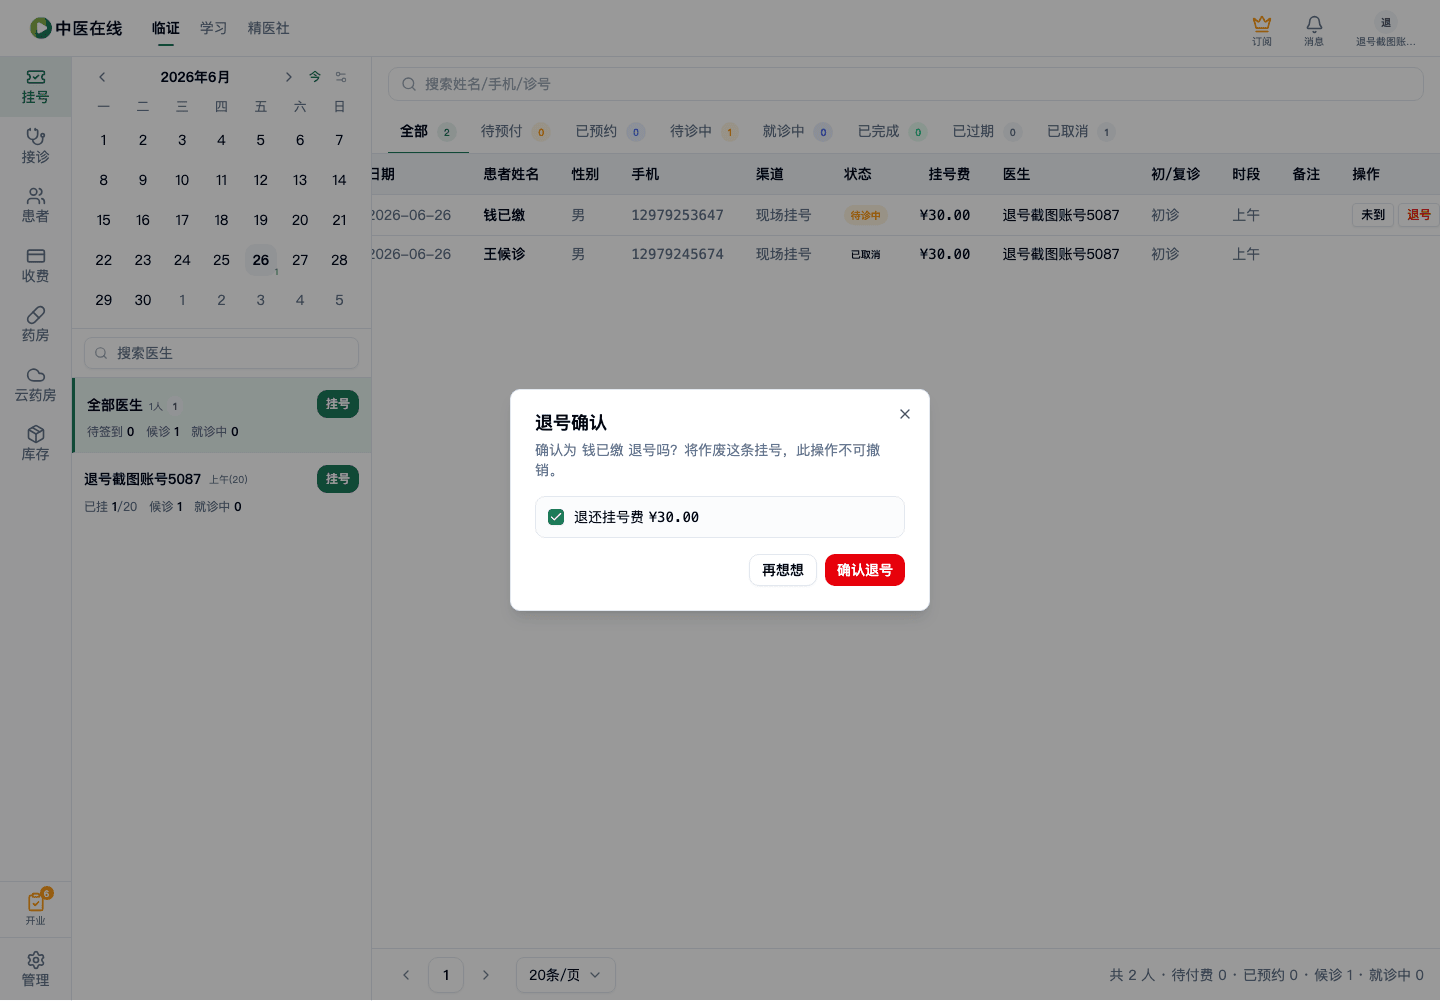Image resolution: width=1440 pixels, height=1001 pixels.
Task: Go to previous page arrow in pagination
Action: pos(406,975)
